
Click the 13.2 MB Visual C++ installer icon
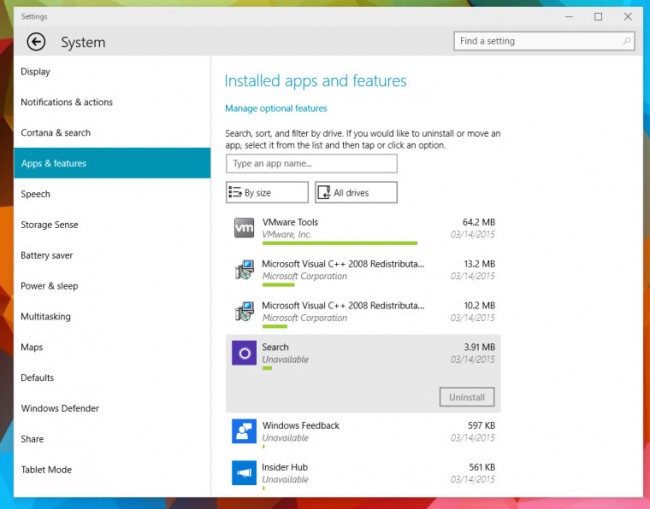click(x=244, y=270)
